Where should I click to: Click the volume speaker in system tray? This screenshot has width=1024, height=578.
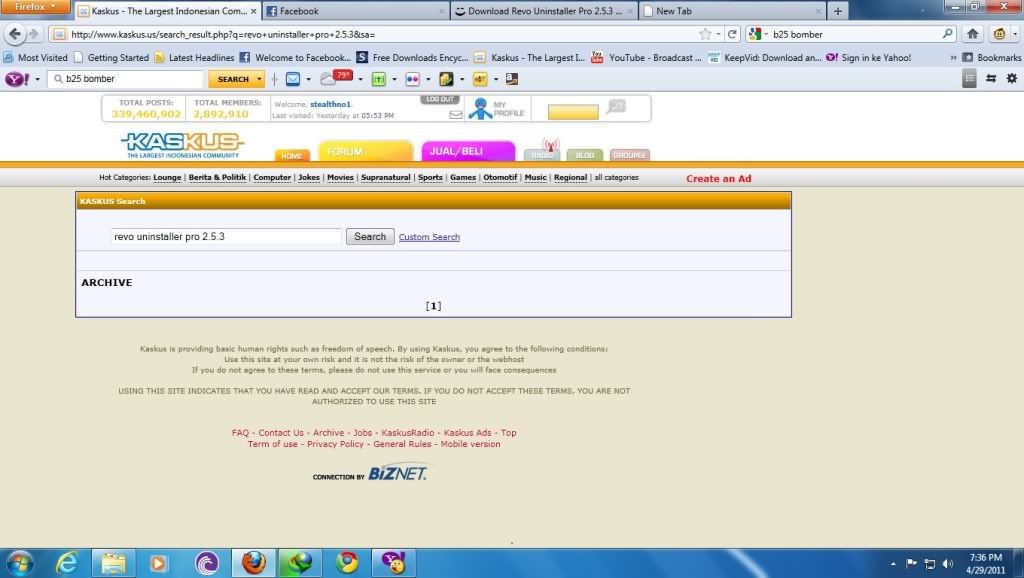[948, 564]
